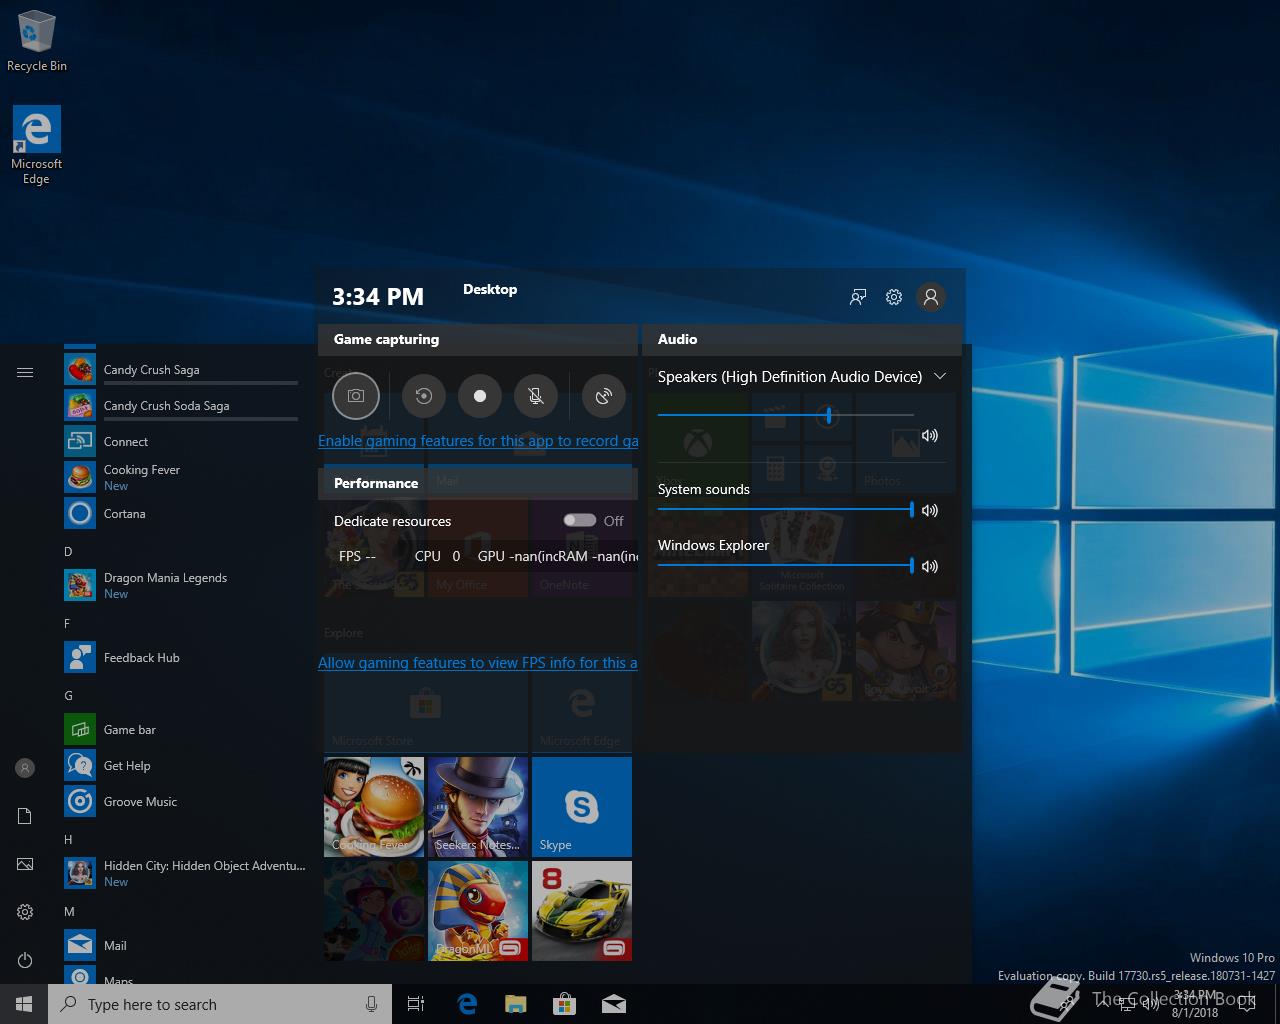This screenshot has height=1024, width=1280.
Task: Mute the System sounds speaker icon
Action: [930, 510]
